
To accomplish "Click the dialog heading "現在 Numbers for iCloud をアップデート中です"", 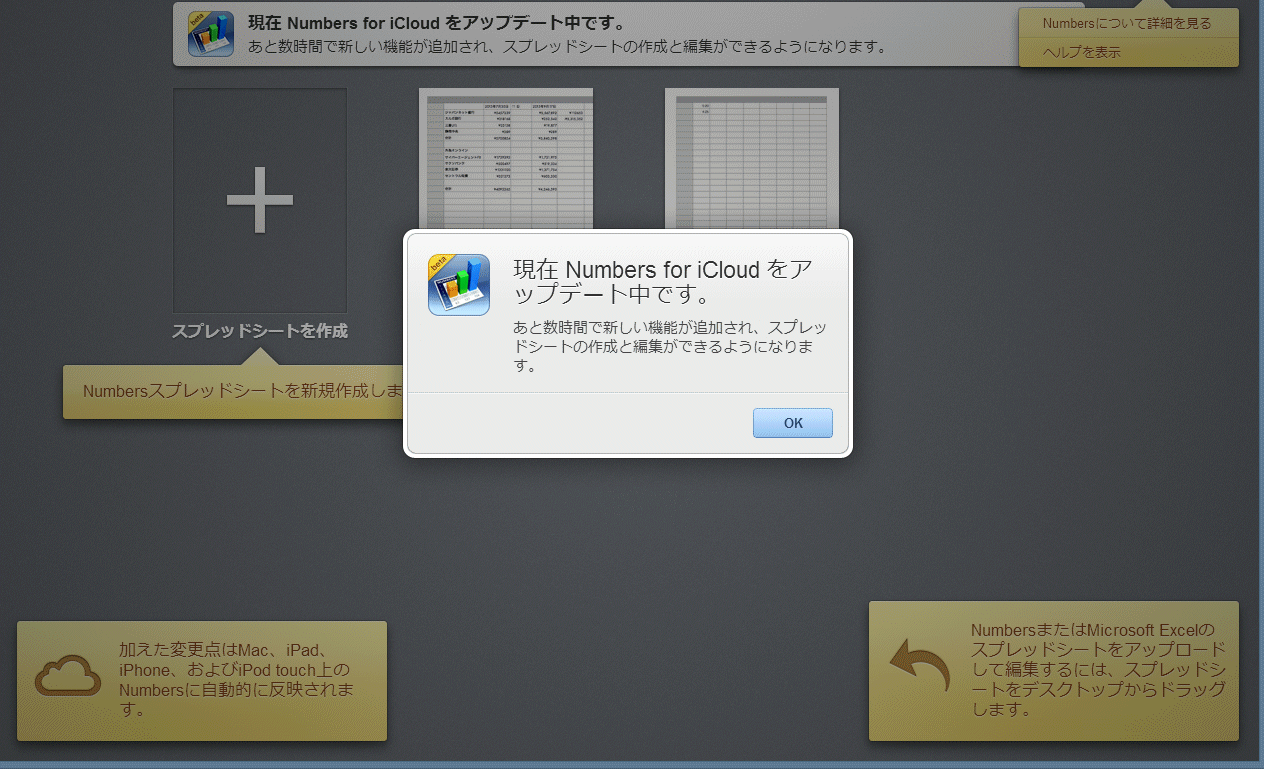I will [x=662, y=282].
